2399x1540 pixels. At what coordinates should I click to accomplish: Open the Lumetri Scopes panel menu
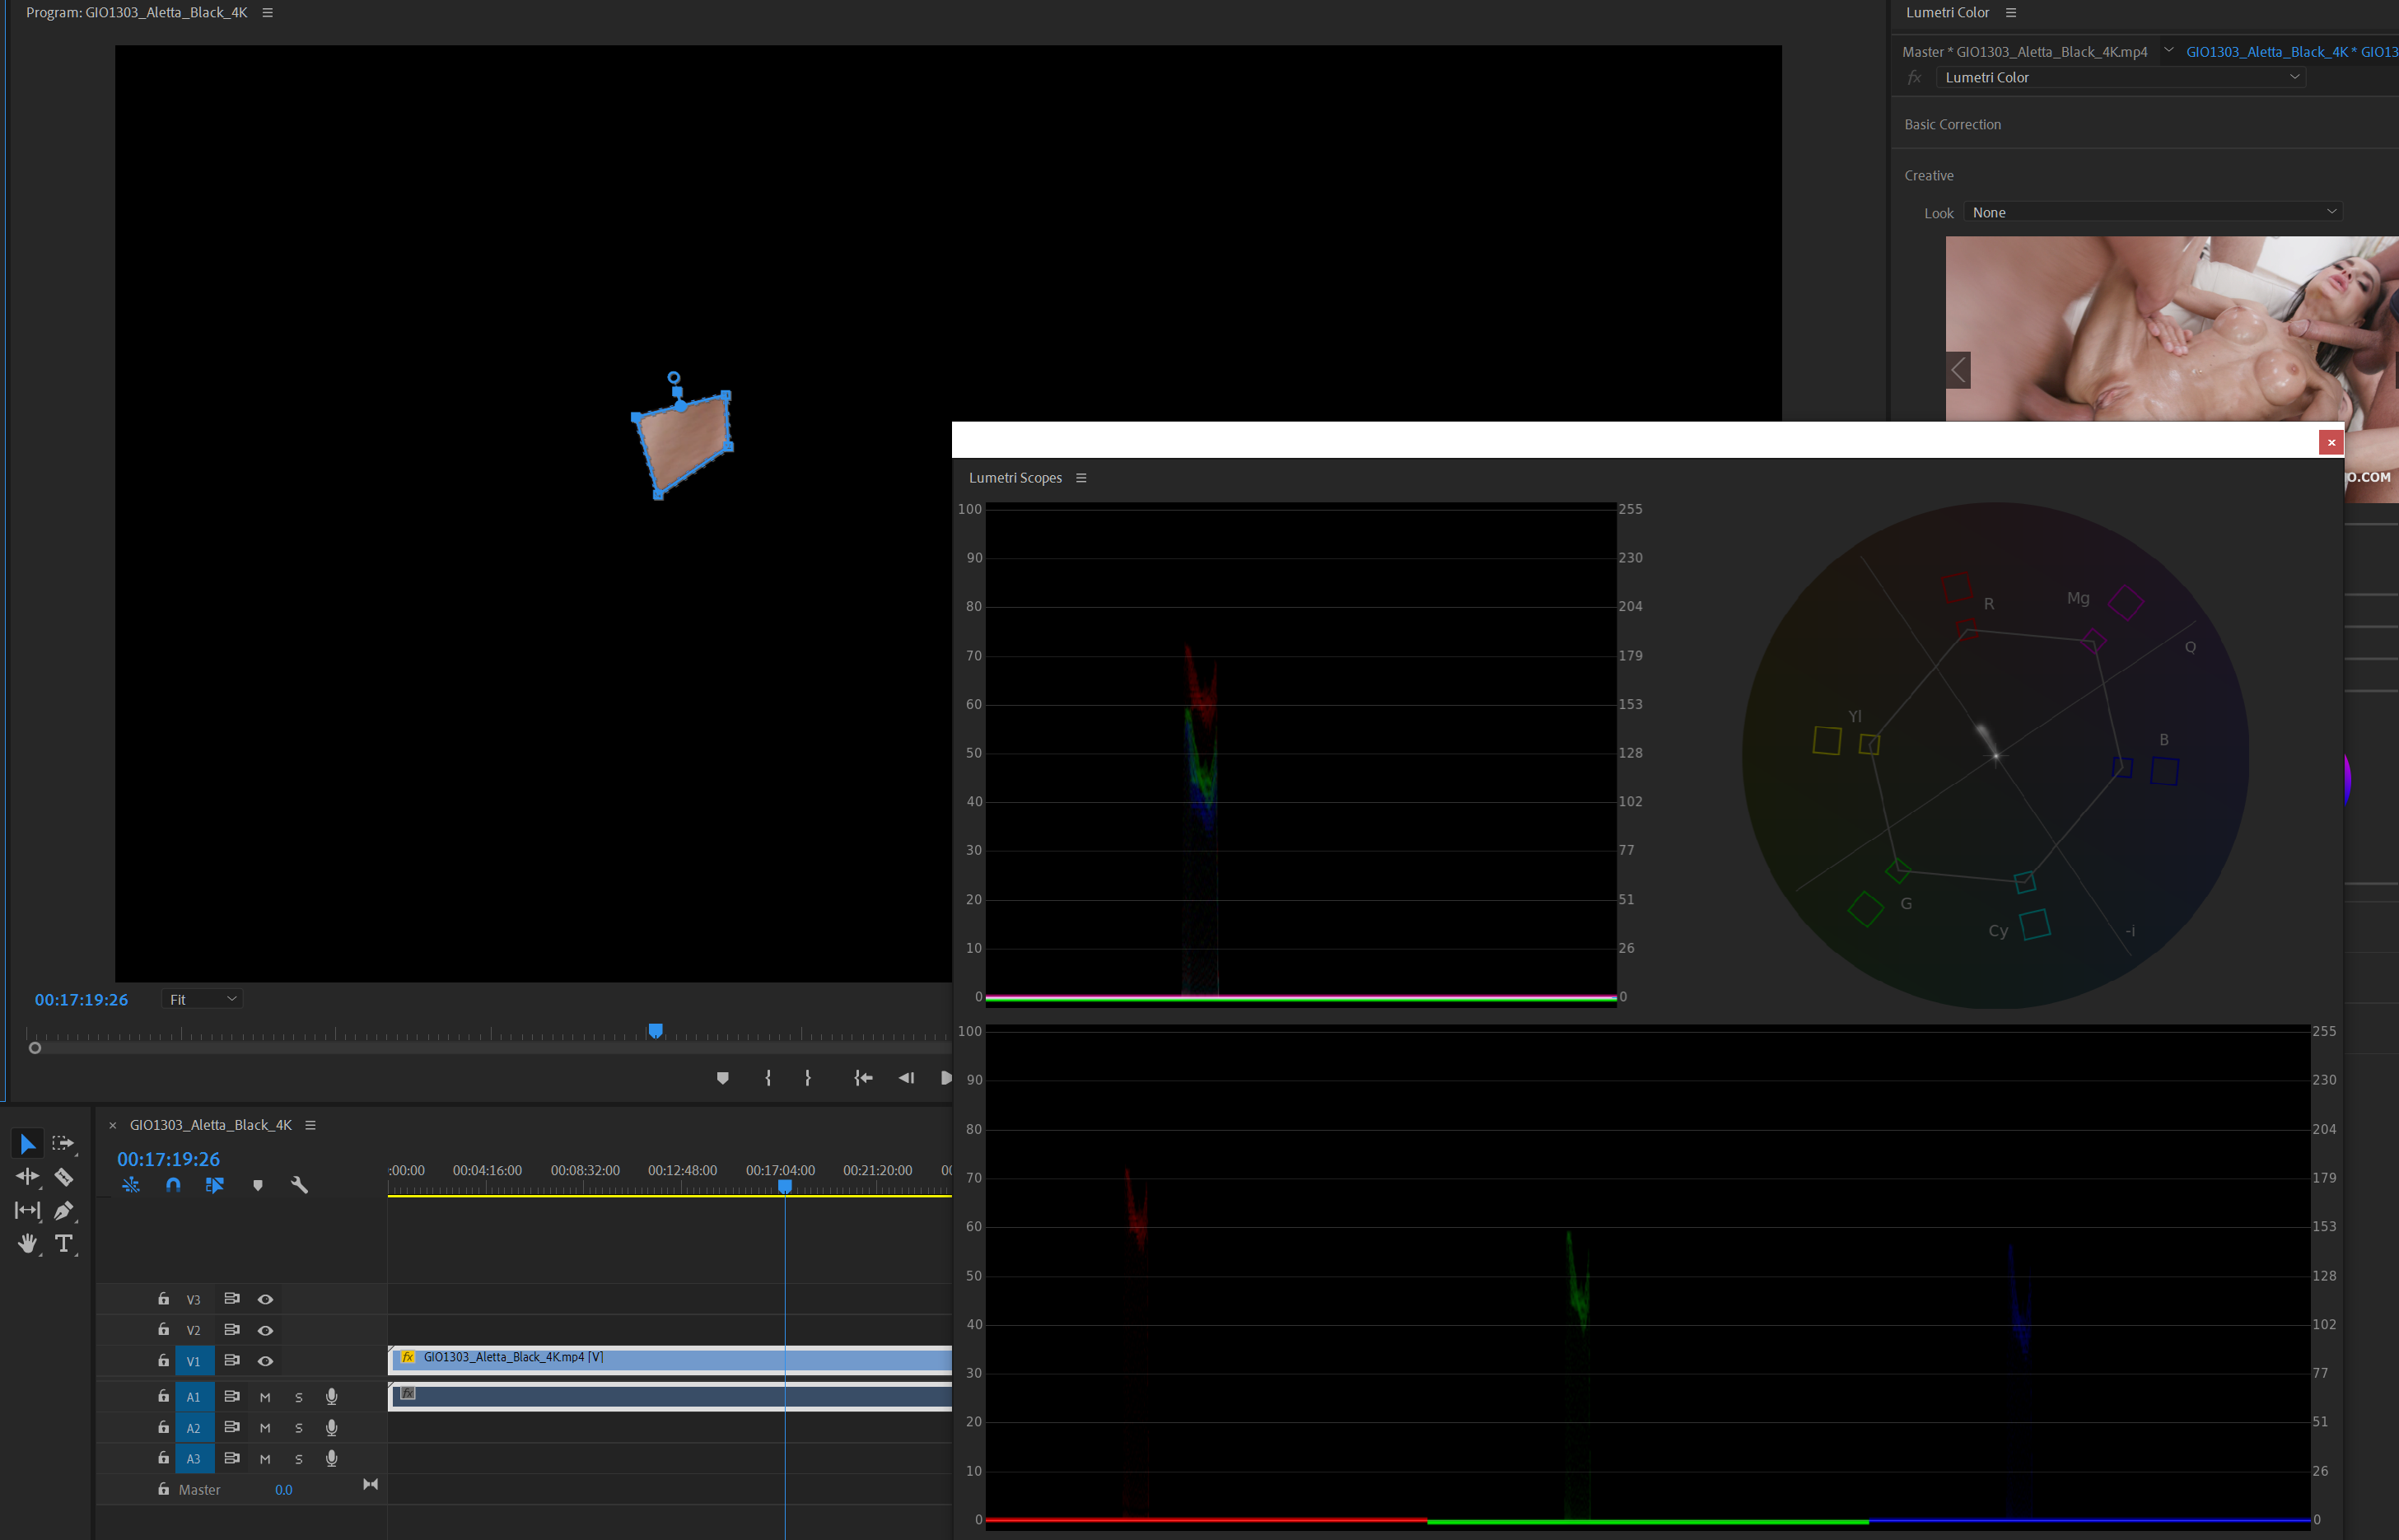pos(1081,478)
